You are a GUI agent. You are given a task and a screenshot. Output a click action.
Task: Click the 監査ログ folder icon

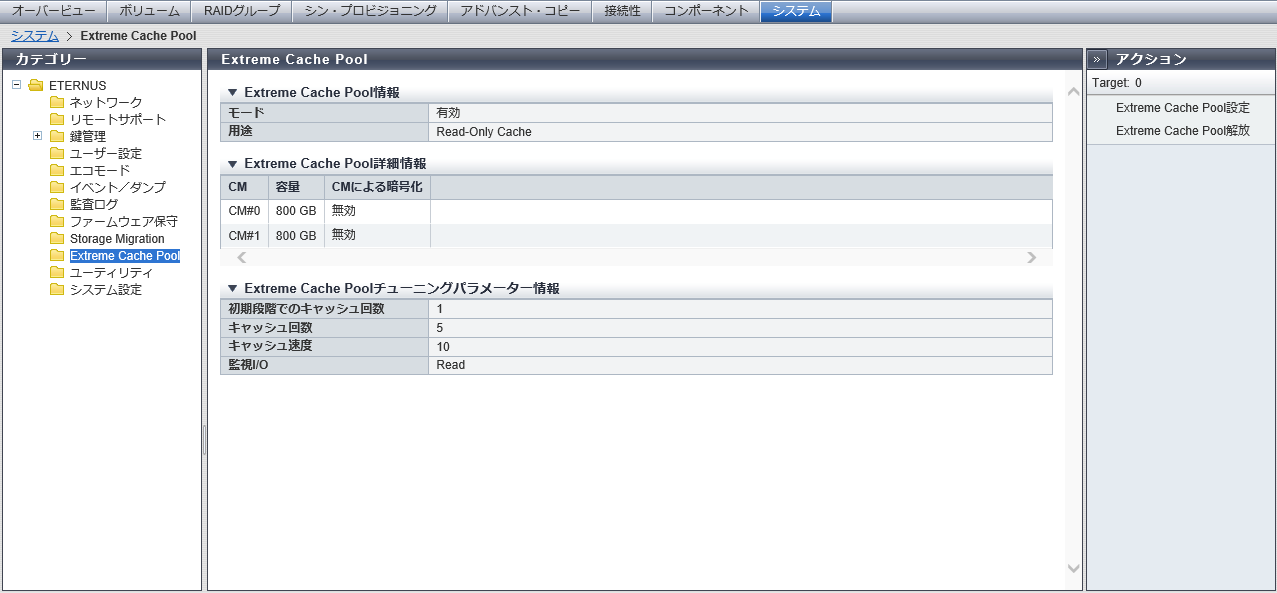[57, 204]
